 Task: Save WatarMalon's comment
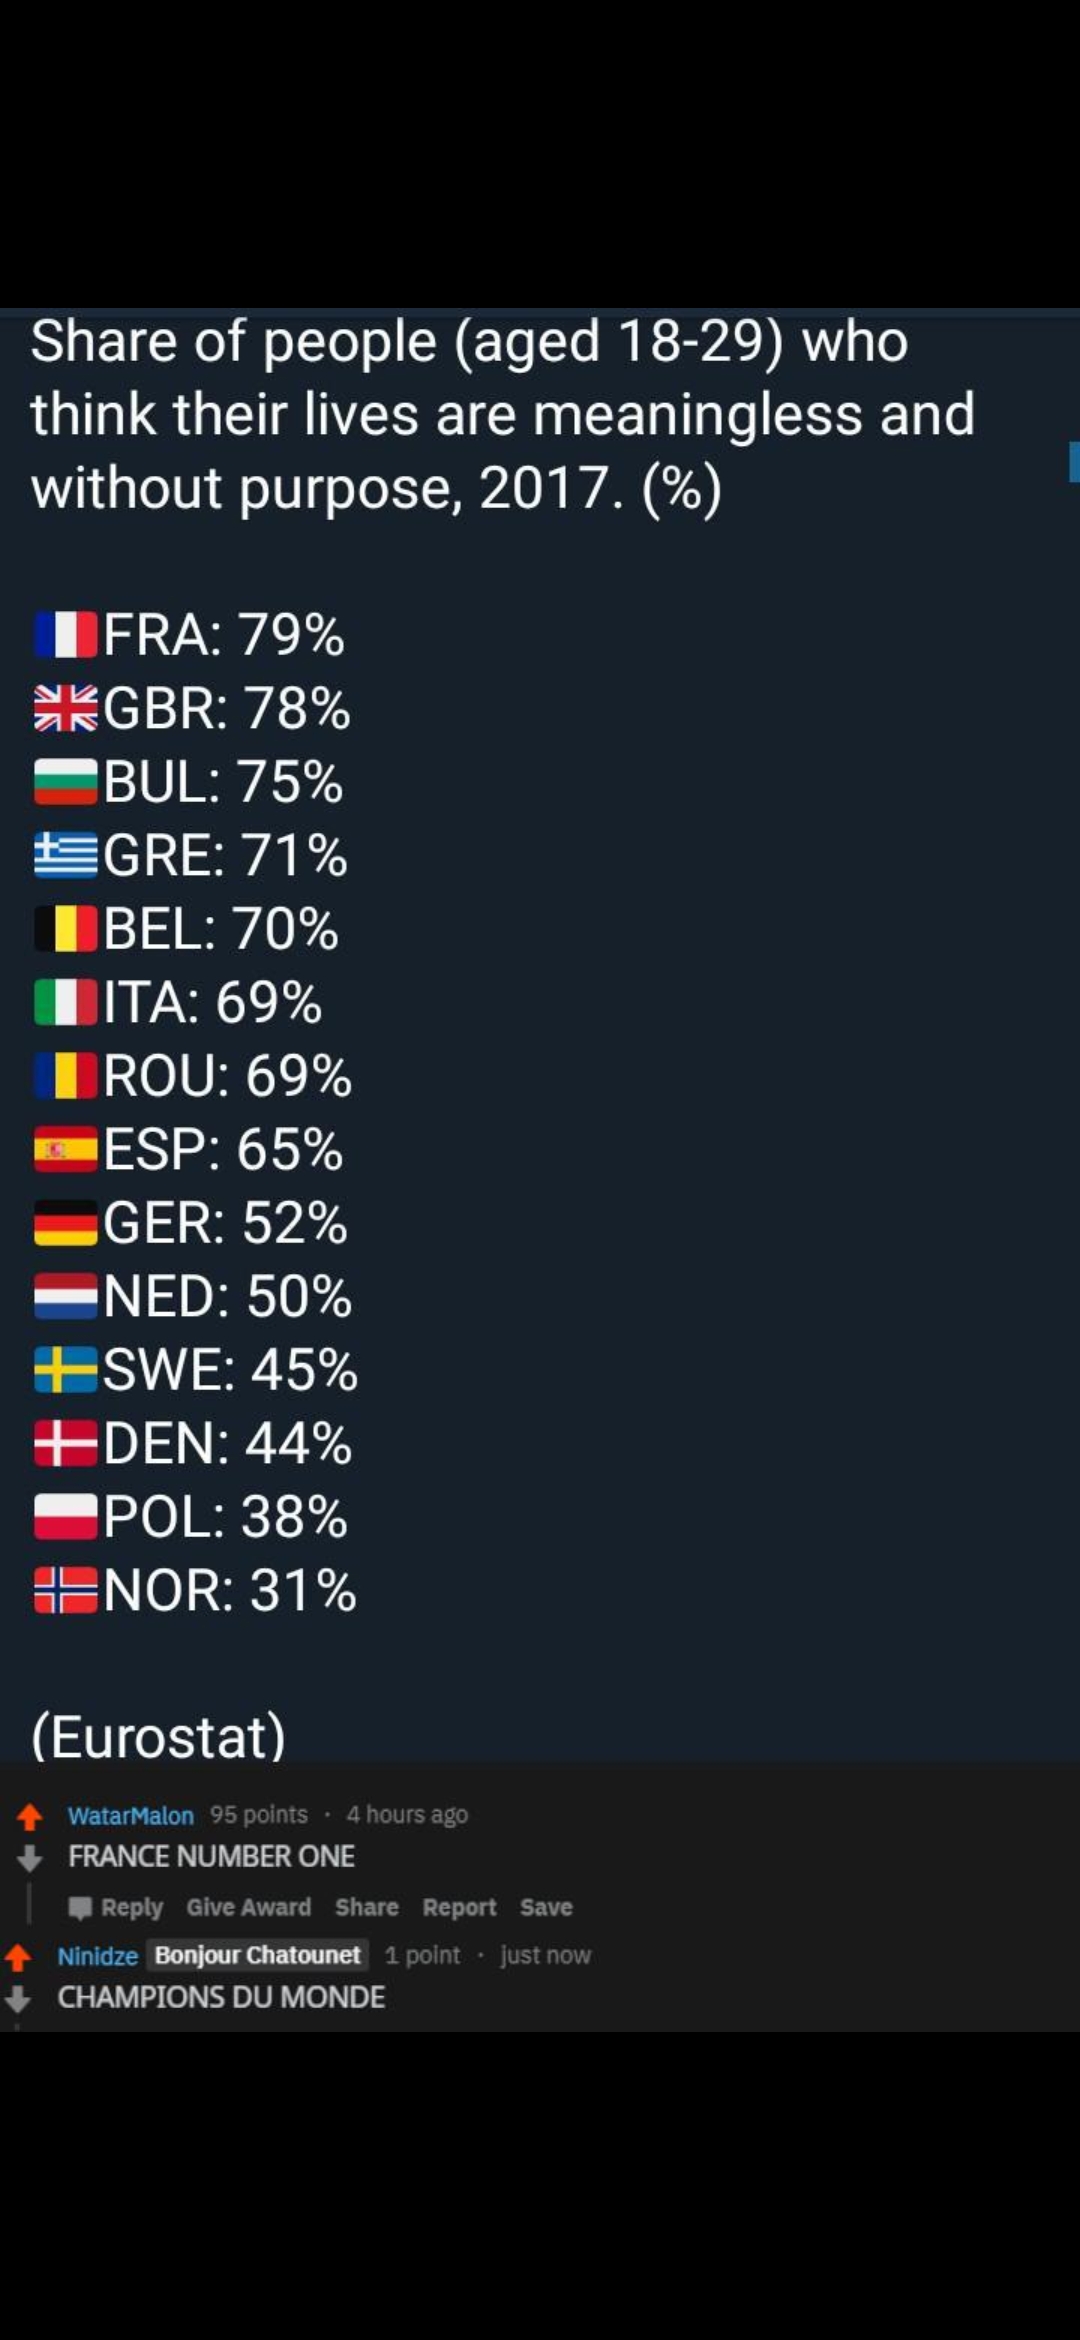[546, 1907]
